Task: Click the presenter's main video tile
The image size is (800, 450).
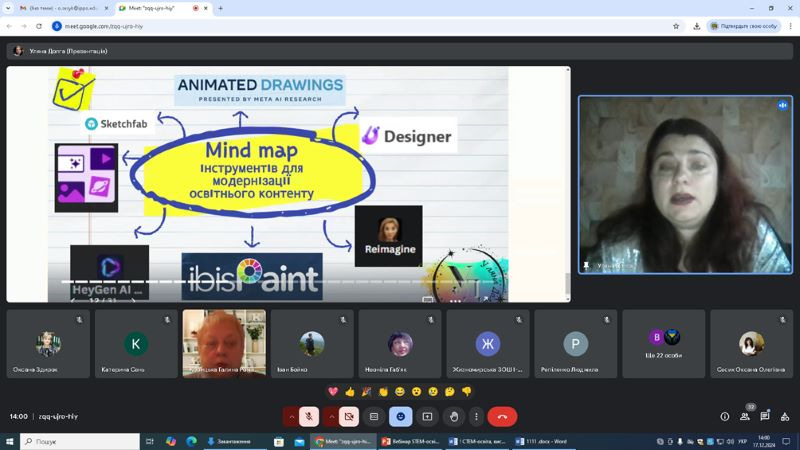Action: (x=685, y=185)
